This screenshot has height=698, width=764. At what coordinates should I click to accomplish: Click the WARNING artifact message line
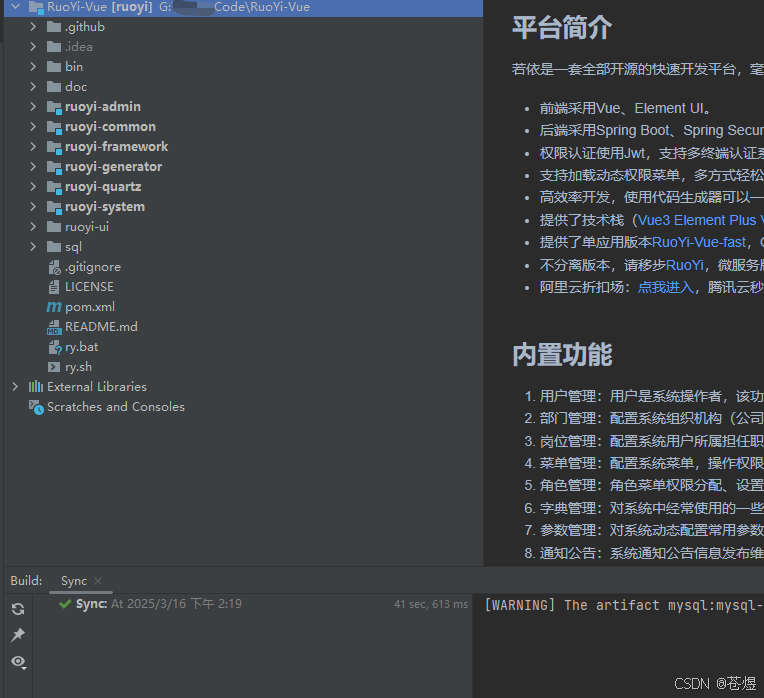tap(624, 605)
